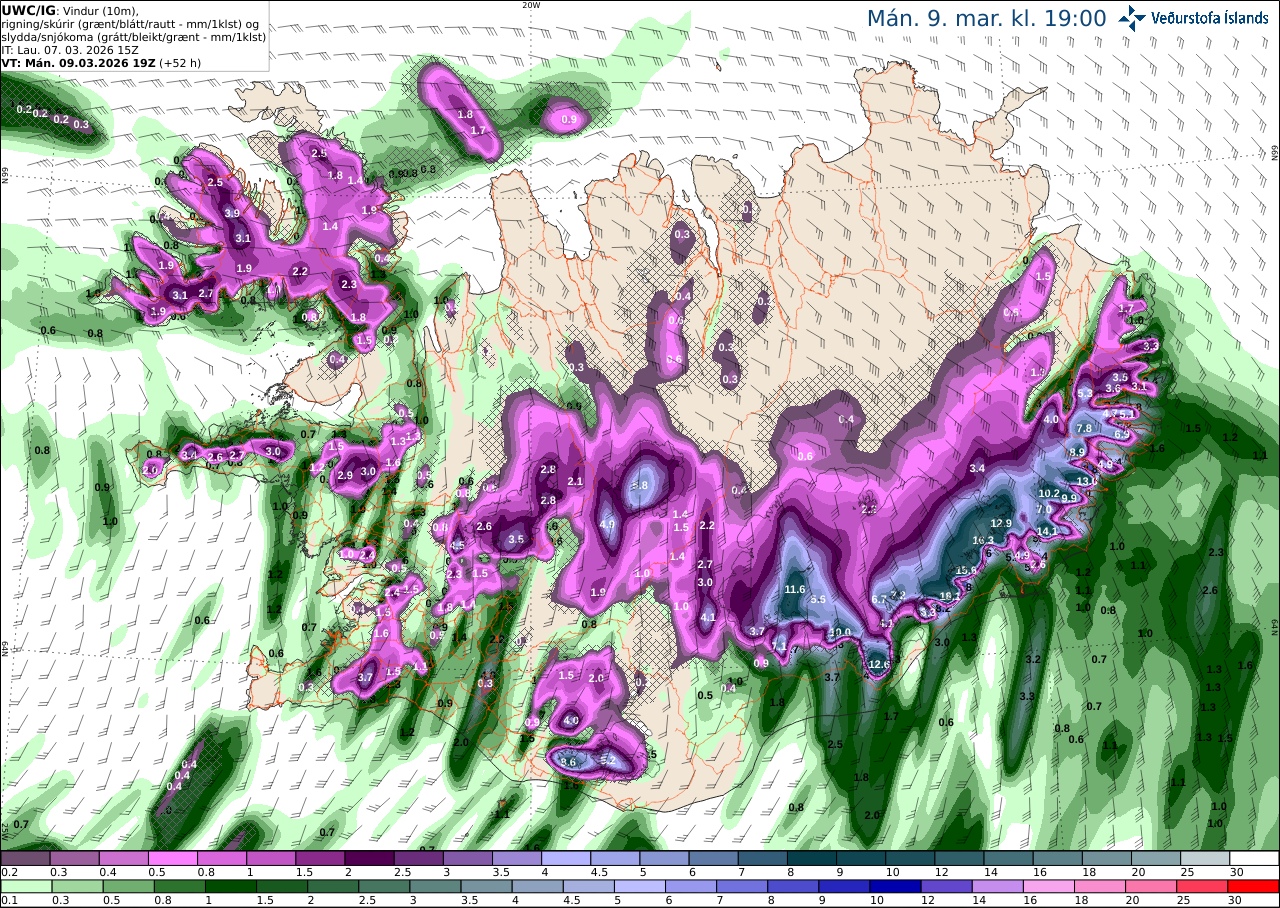Select the bright pink 0.5 swatch in the snow scale
This screenshot has width=1280, height=908.
coord(172,858)
